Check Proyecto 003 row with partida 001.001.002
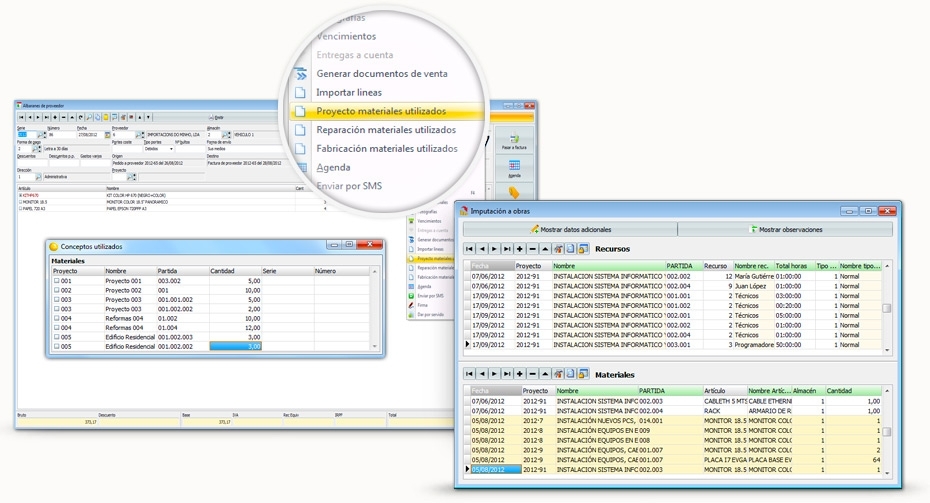 coord(57,300)
